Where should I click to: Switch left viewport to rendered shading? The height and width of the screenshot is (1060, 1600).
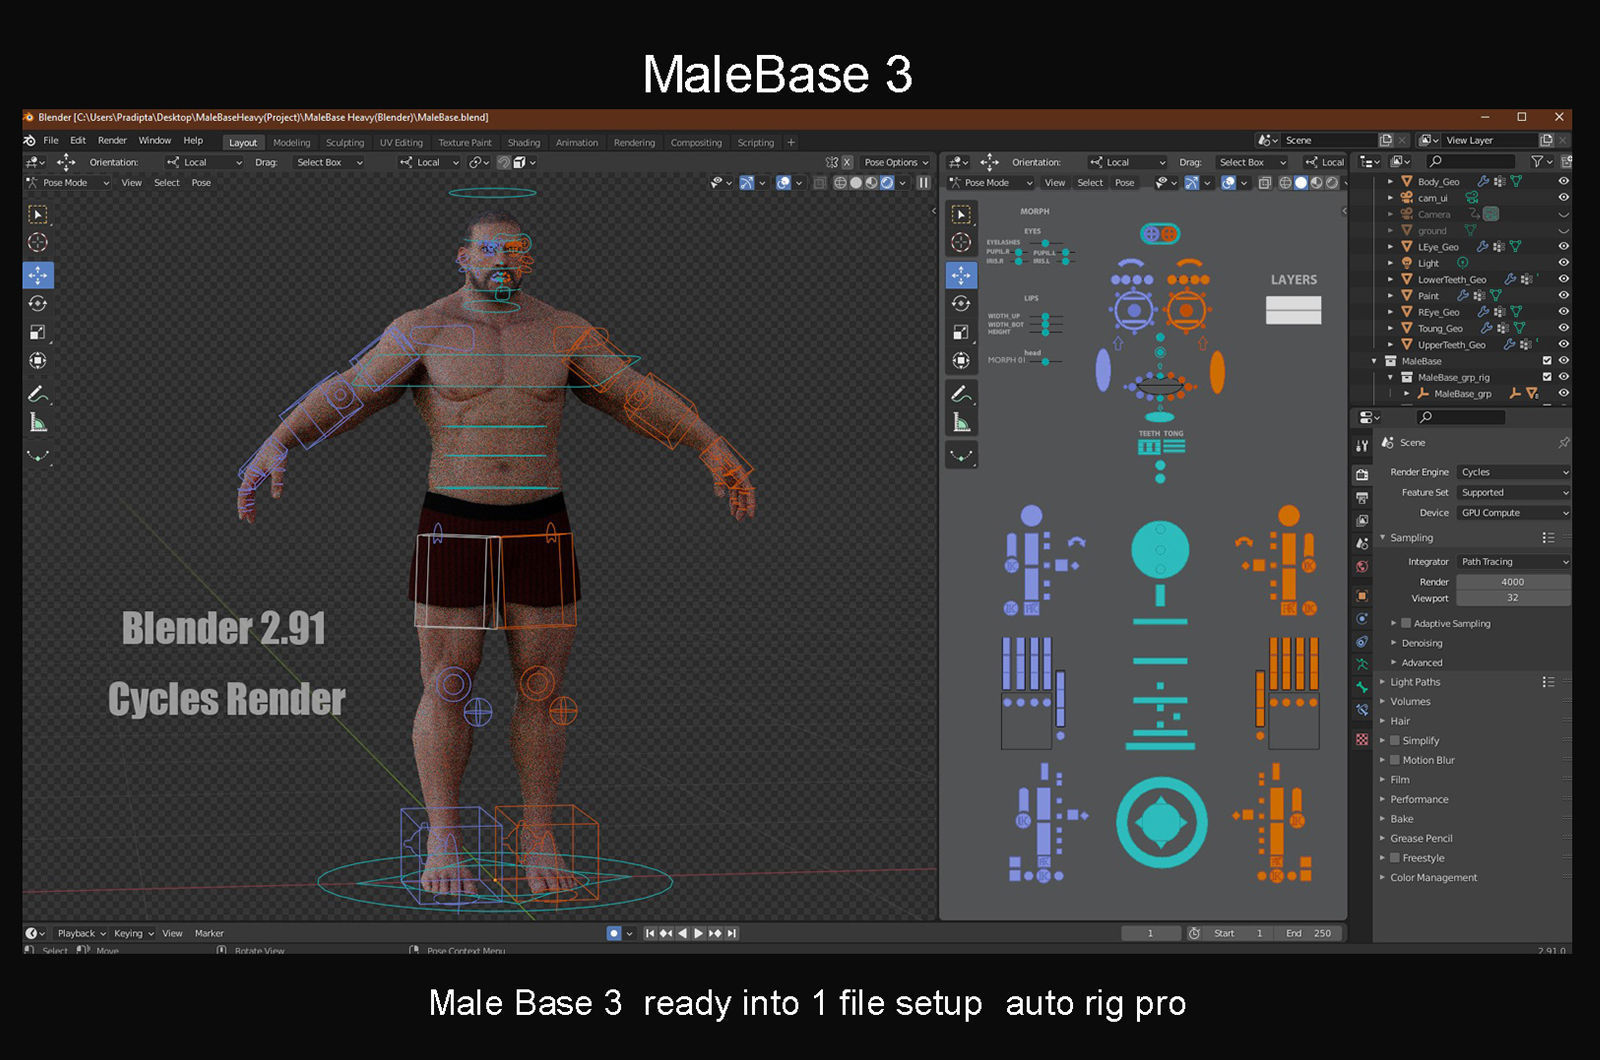(887, 183)
